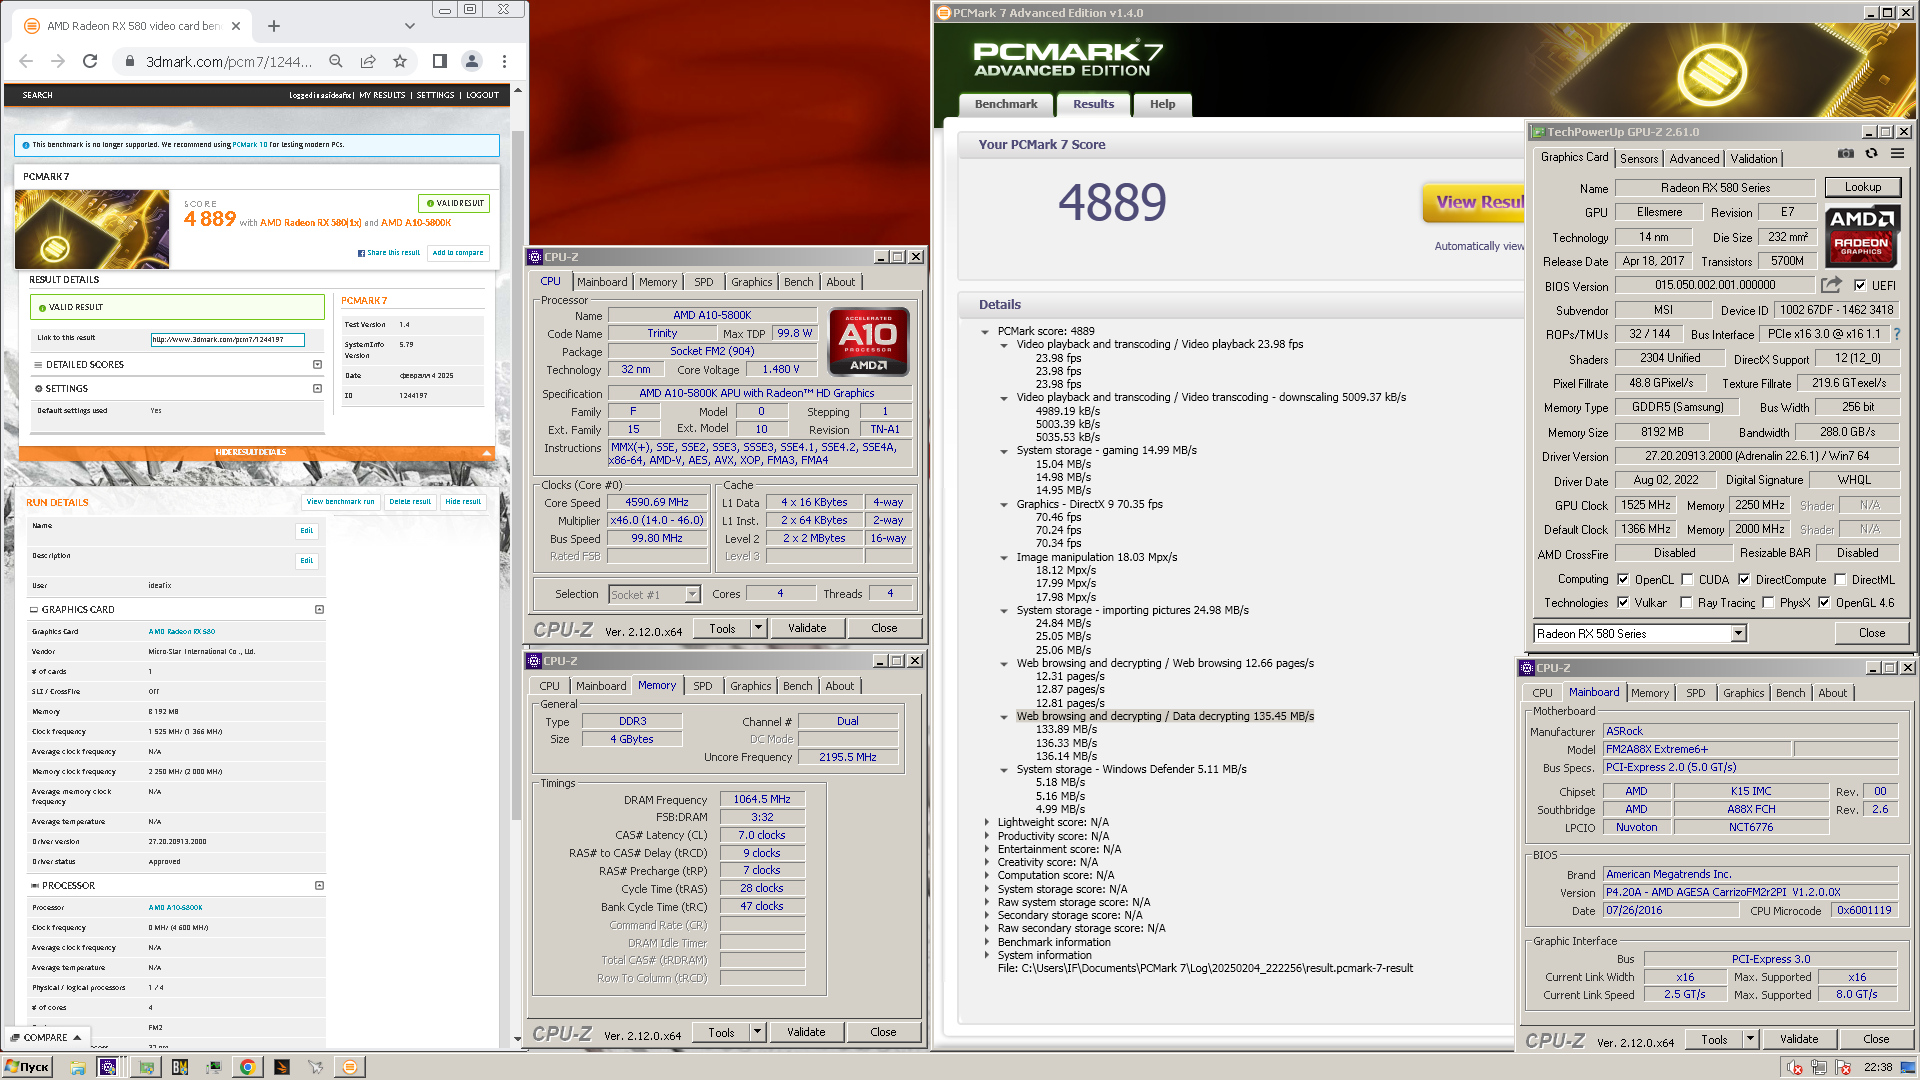Click the Lookup button in GPU-Z

1862,187
